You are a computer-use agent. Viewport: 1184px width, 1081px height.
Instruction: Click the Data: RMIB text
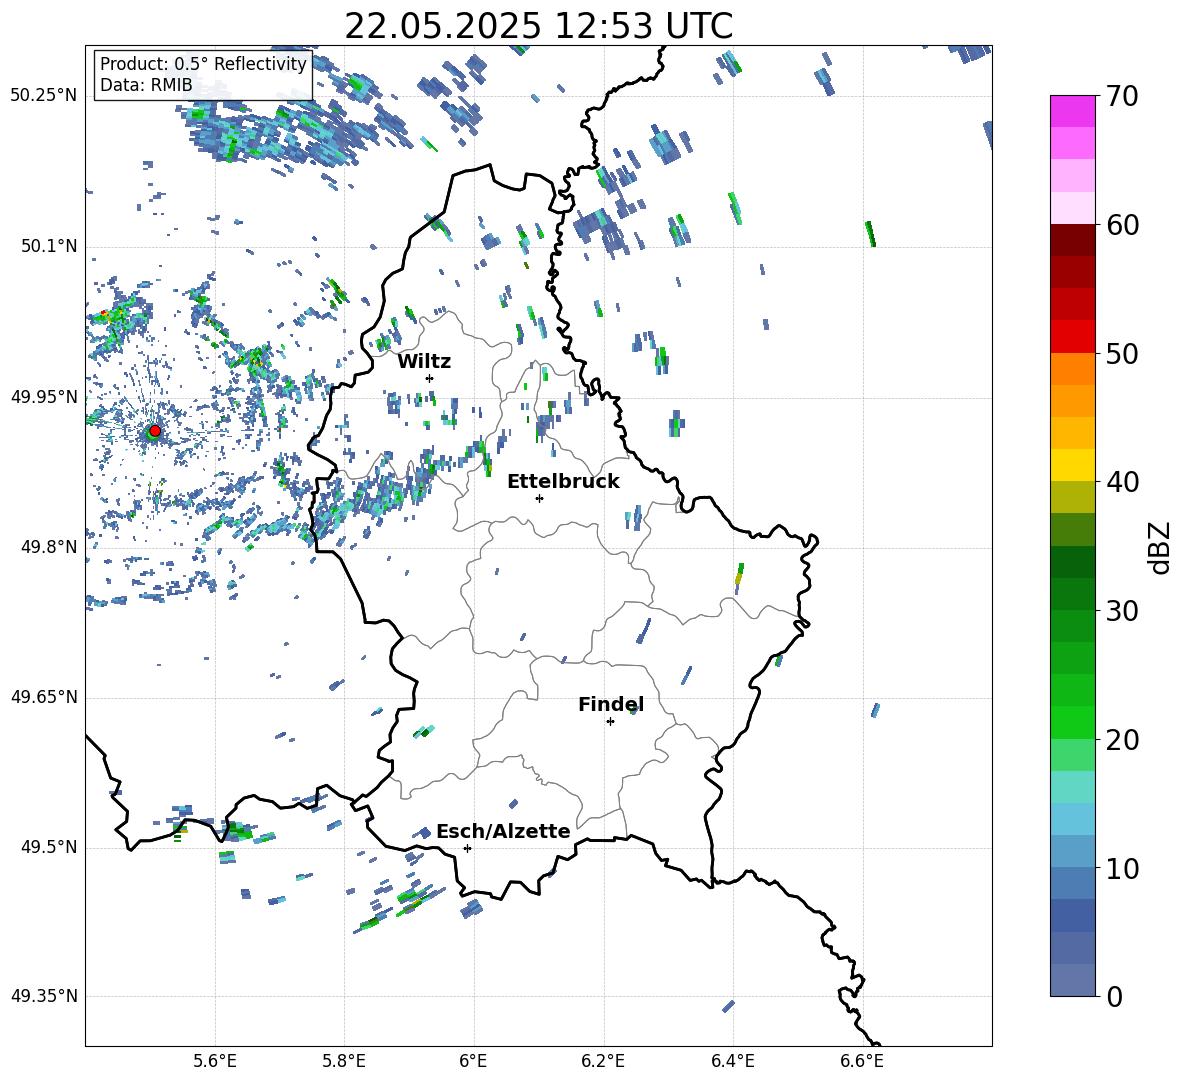tap(146, 85)
